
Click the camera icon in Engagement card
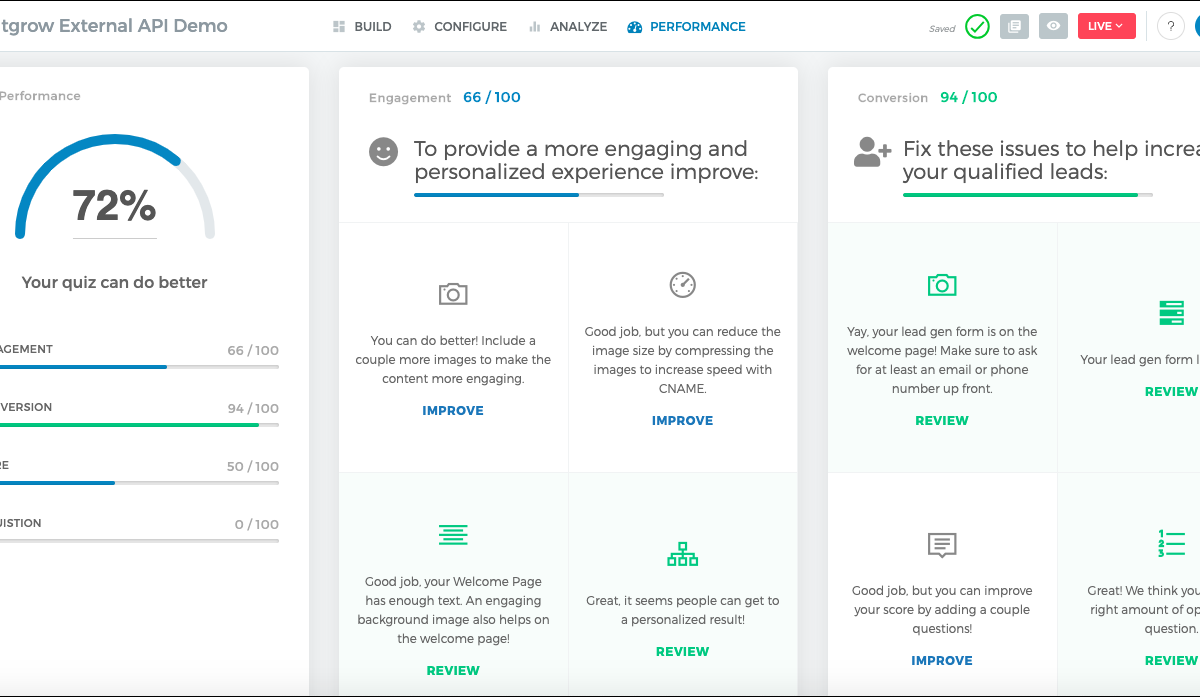(453, 294)
